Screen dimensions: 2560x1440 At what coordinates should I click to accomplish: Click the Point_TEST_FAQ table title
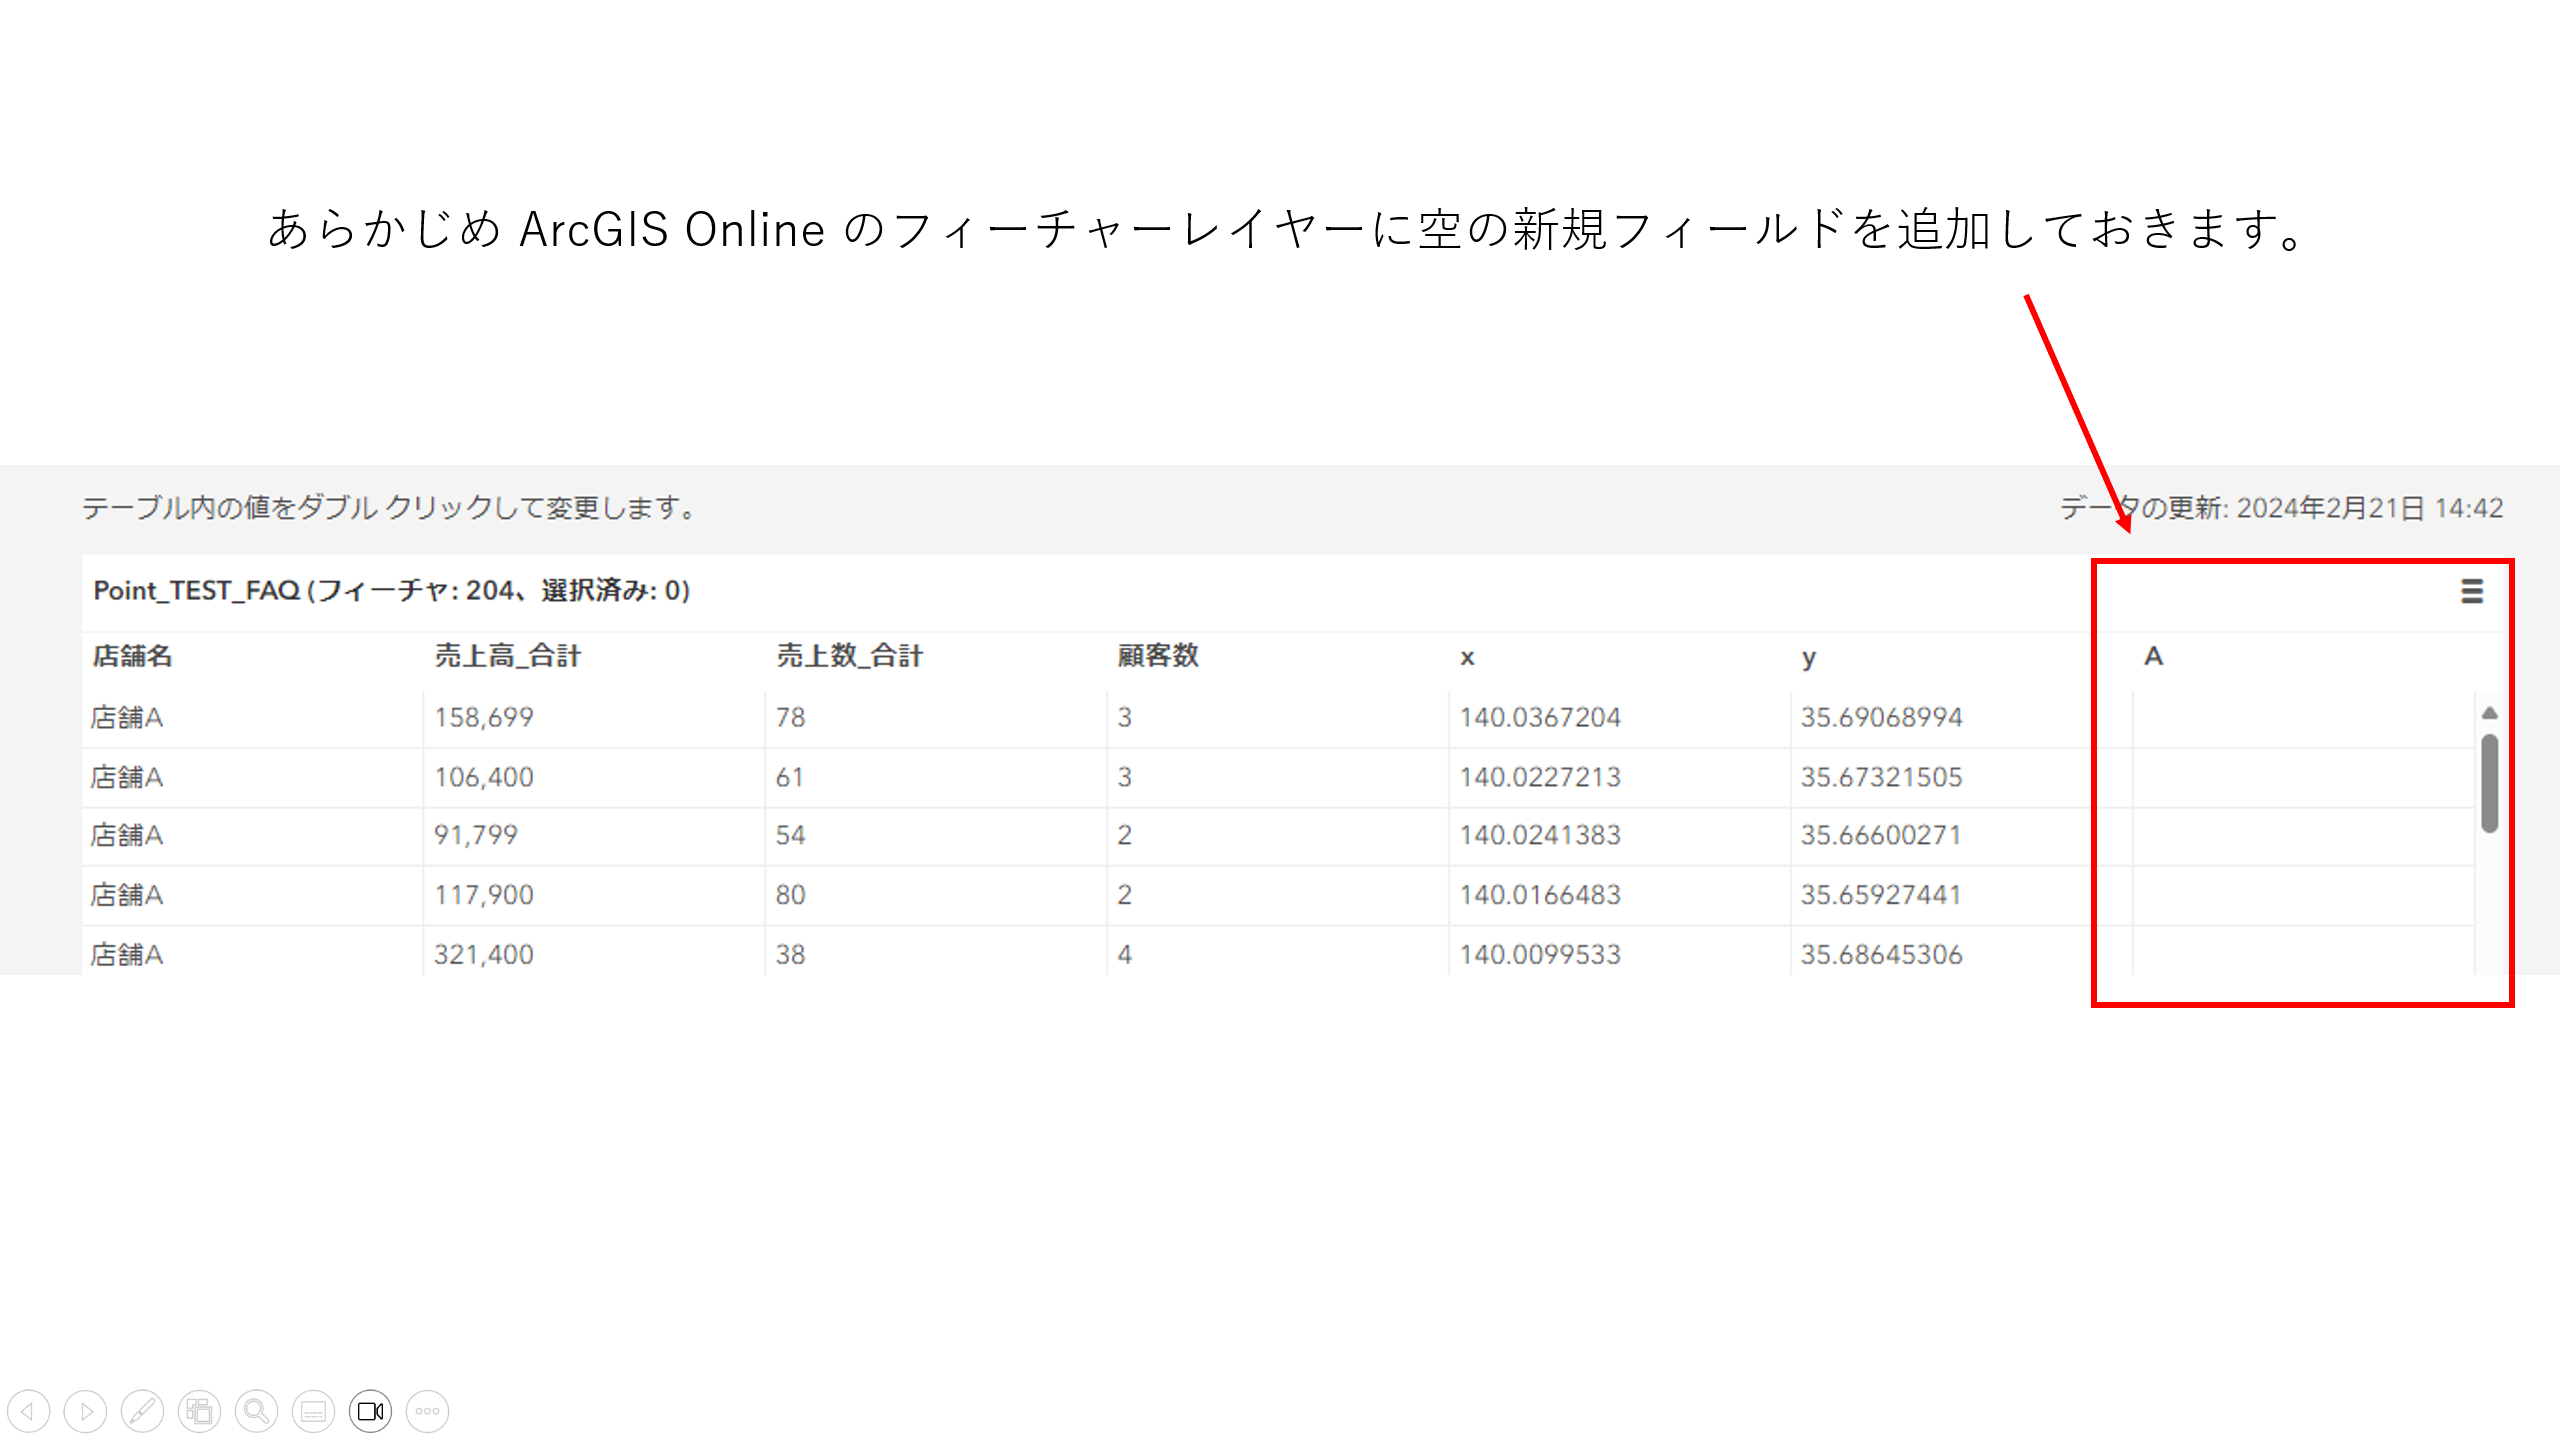tap(391, 591)
